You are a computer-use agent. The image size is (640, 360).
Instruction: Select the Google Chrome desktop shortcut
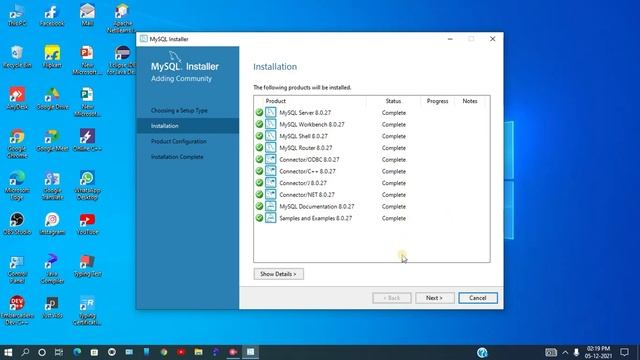tap(17, 144)
